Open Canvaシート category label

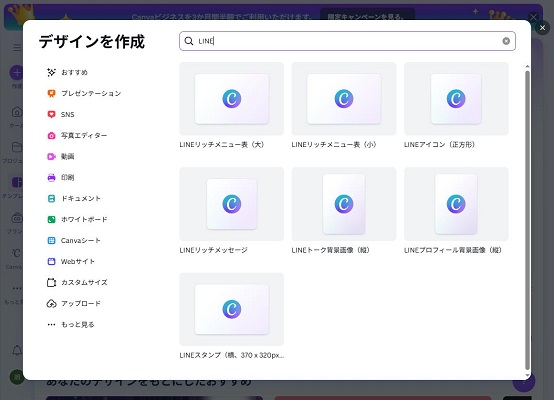click(81, 241)
